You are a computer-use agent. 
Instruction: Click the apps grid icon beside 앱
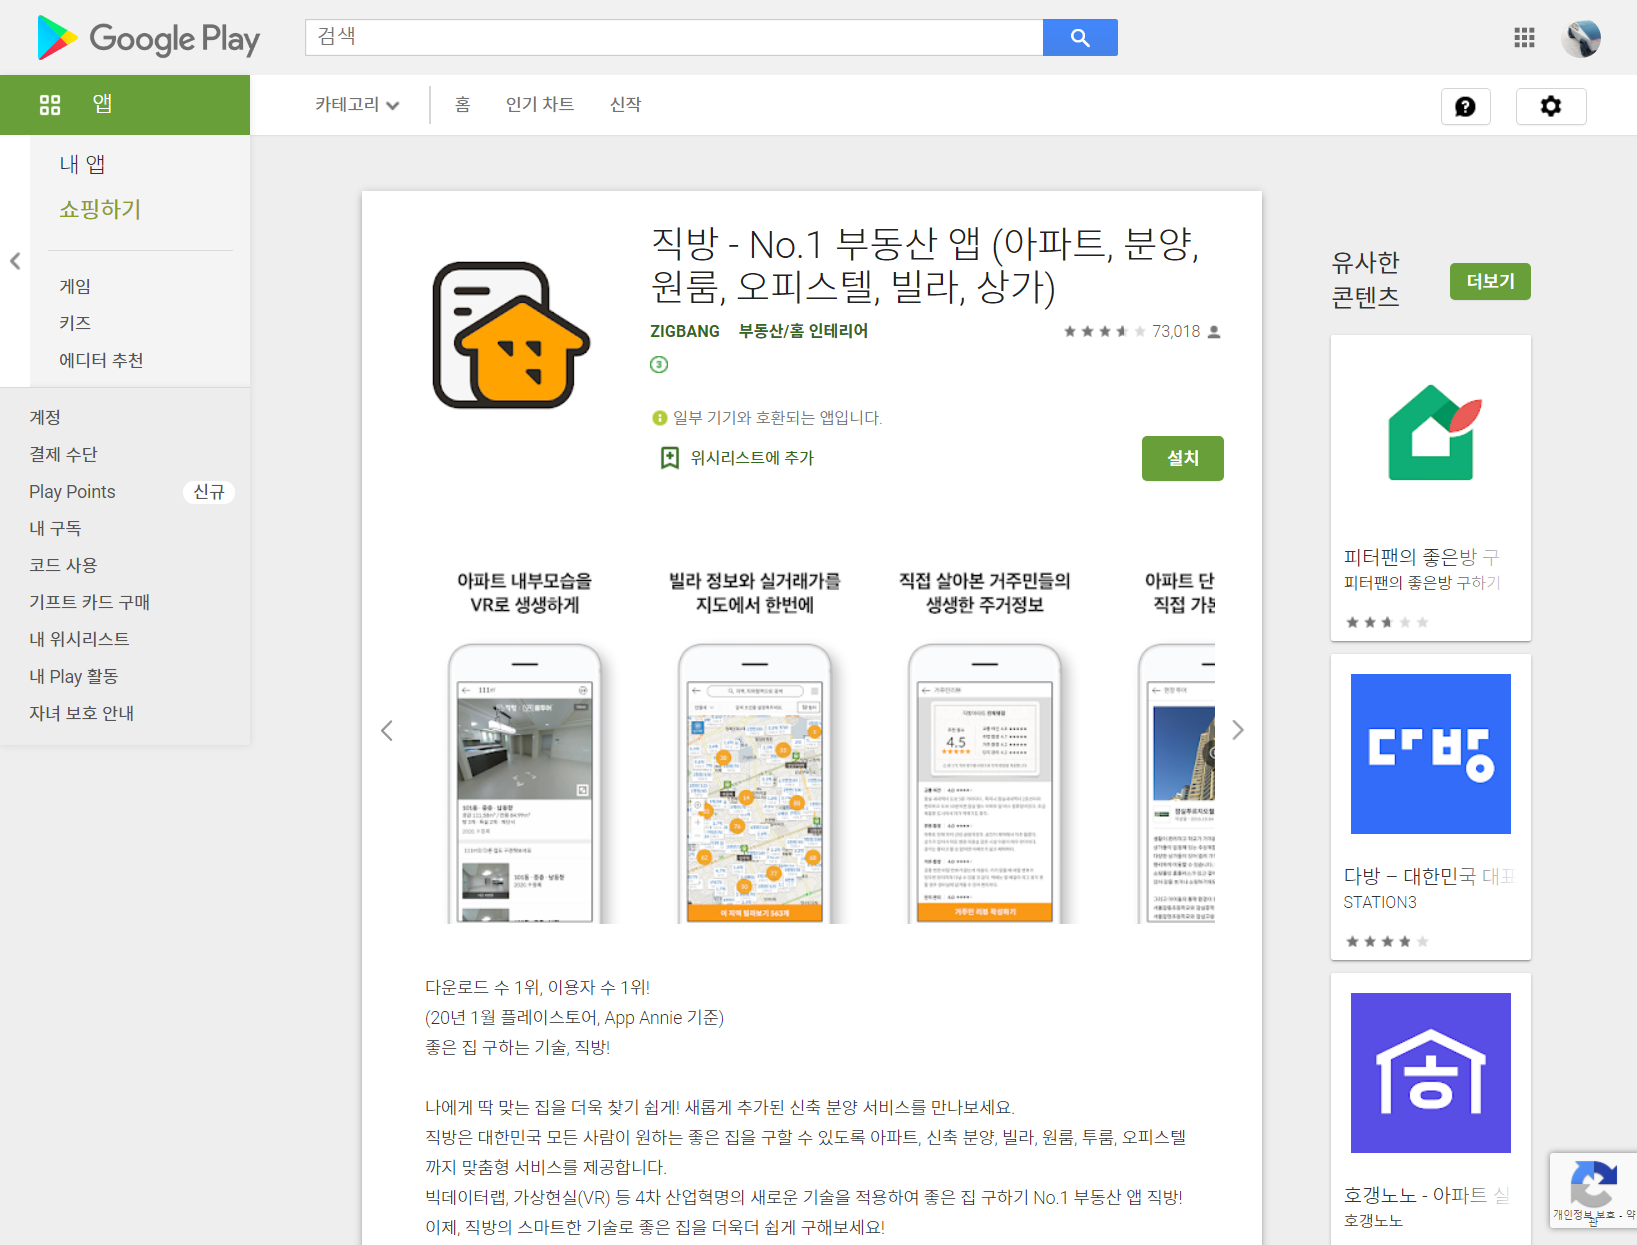point(50,105)
